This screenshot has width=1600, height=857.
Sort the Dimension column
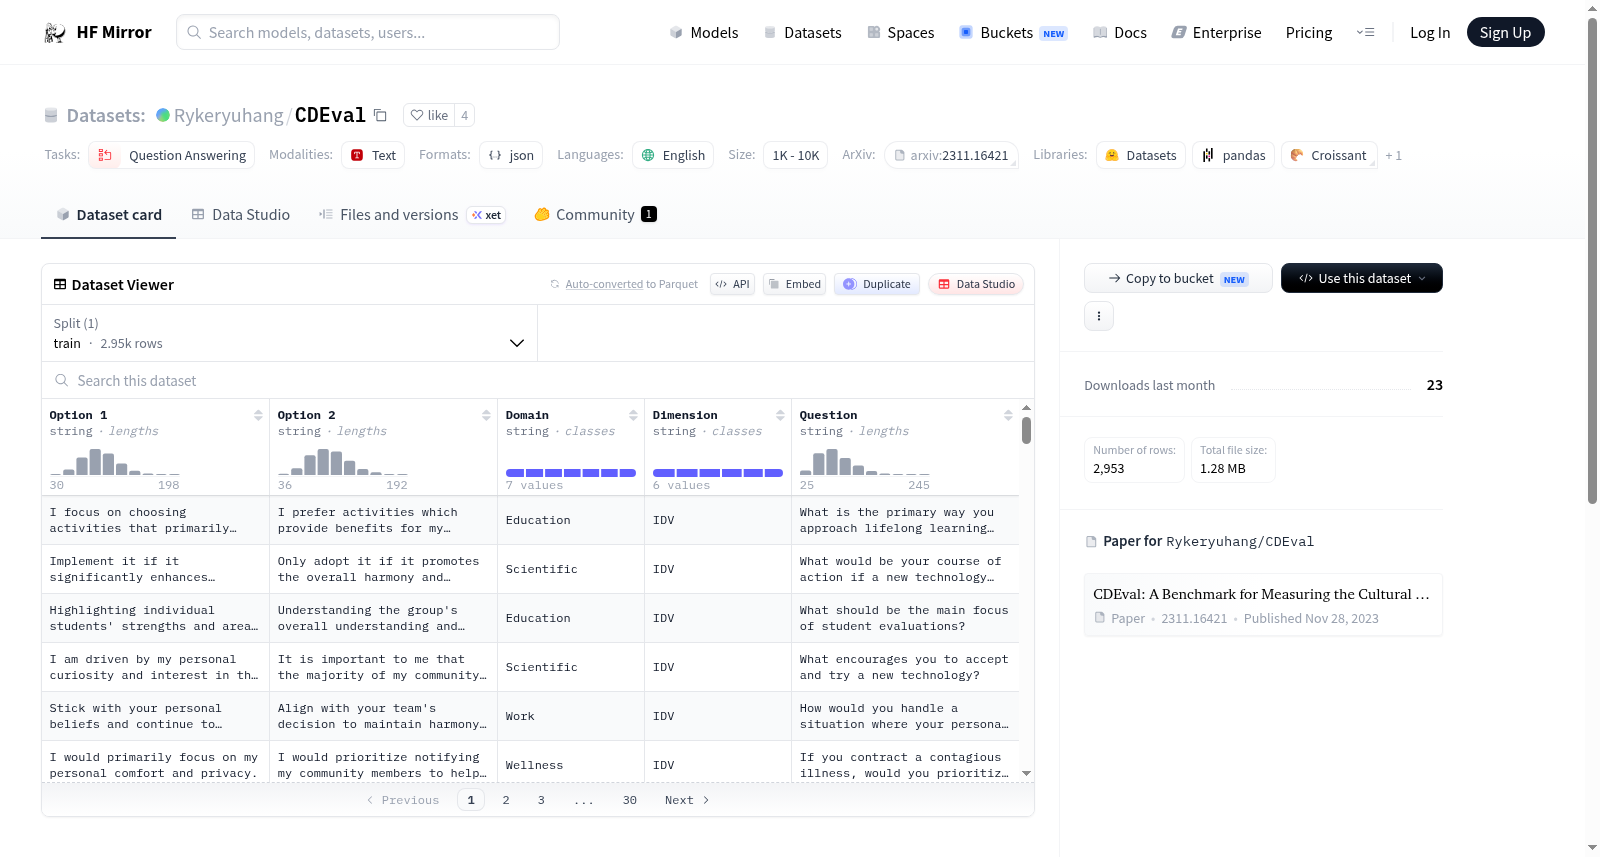click(x=780, y=415)
